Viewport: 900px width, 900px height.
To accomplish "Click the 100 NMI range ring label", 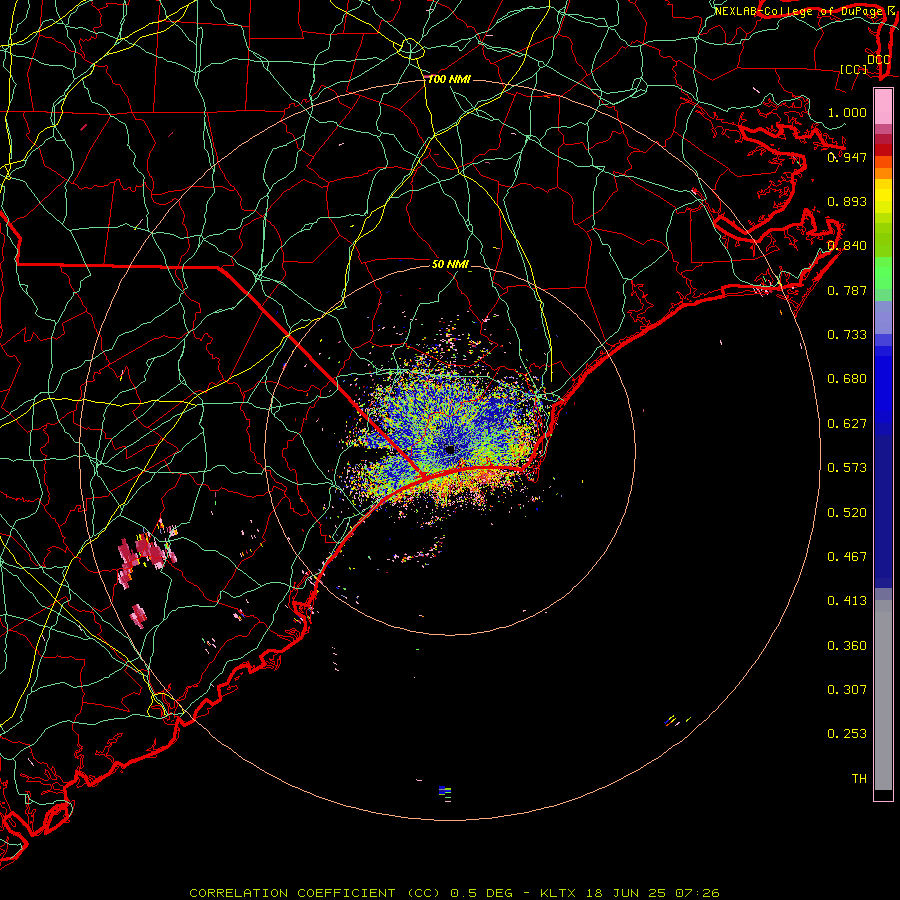I will 449,79.
